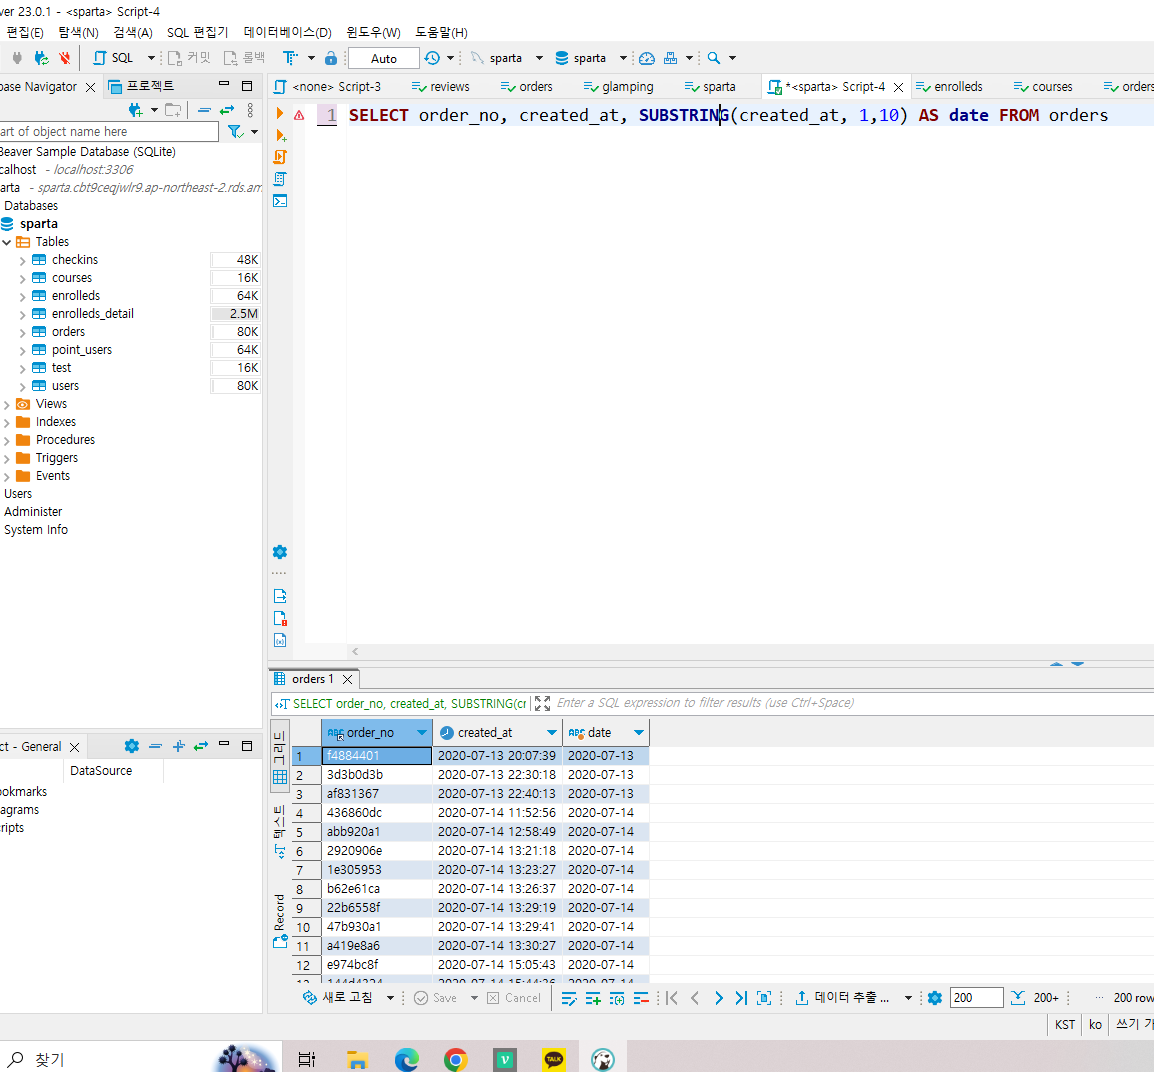The width and height of the screenshot is (1154, 1072).
Task: Click the refresh (새로 고침) button
Action: (339, 998)
